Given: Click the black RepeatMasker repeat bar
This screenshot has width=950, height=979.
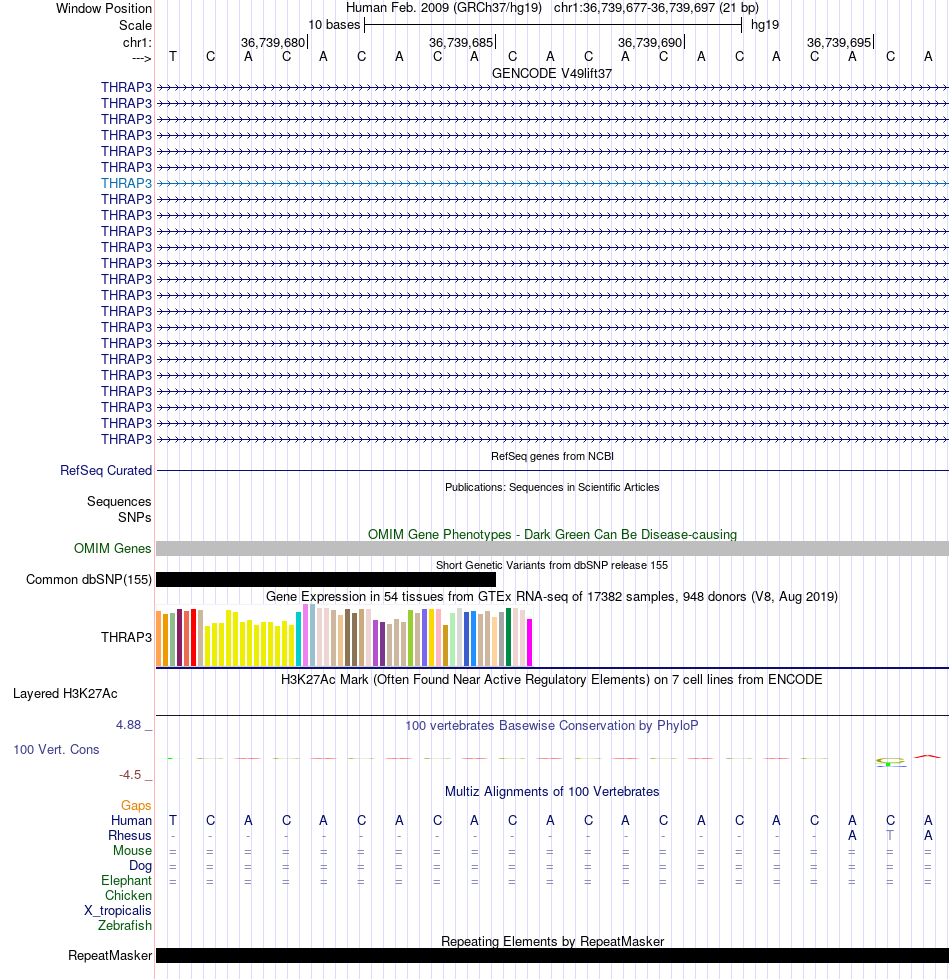Looking at the screenshot, I should [552, 955].
